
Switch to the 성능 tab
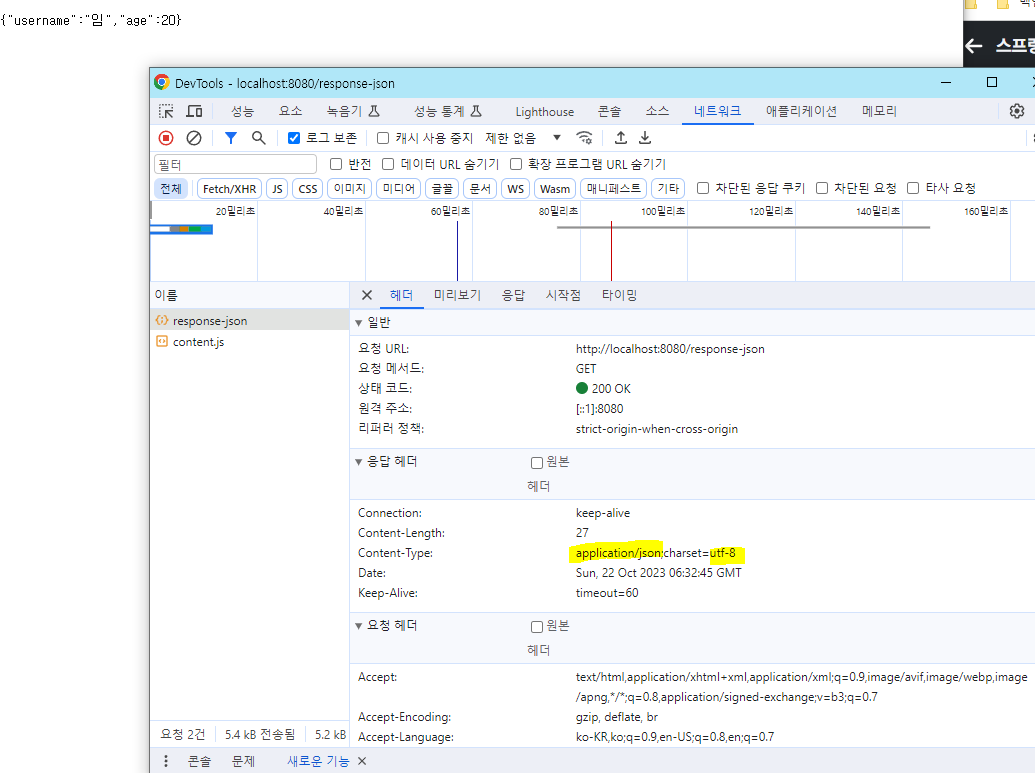tap(242, 112)
